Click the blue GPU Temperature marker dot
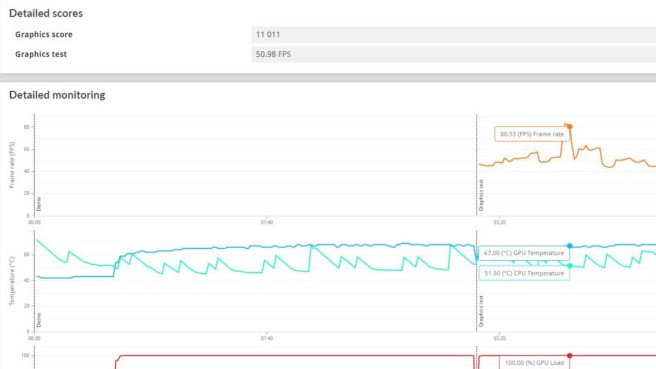 click(569, 246)
